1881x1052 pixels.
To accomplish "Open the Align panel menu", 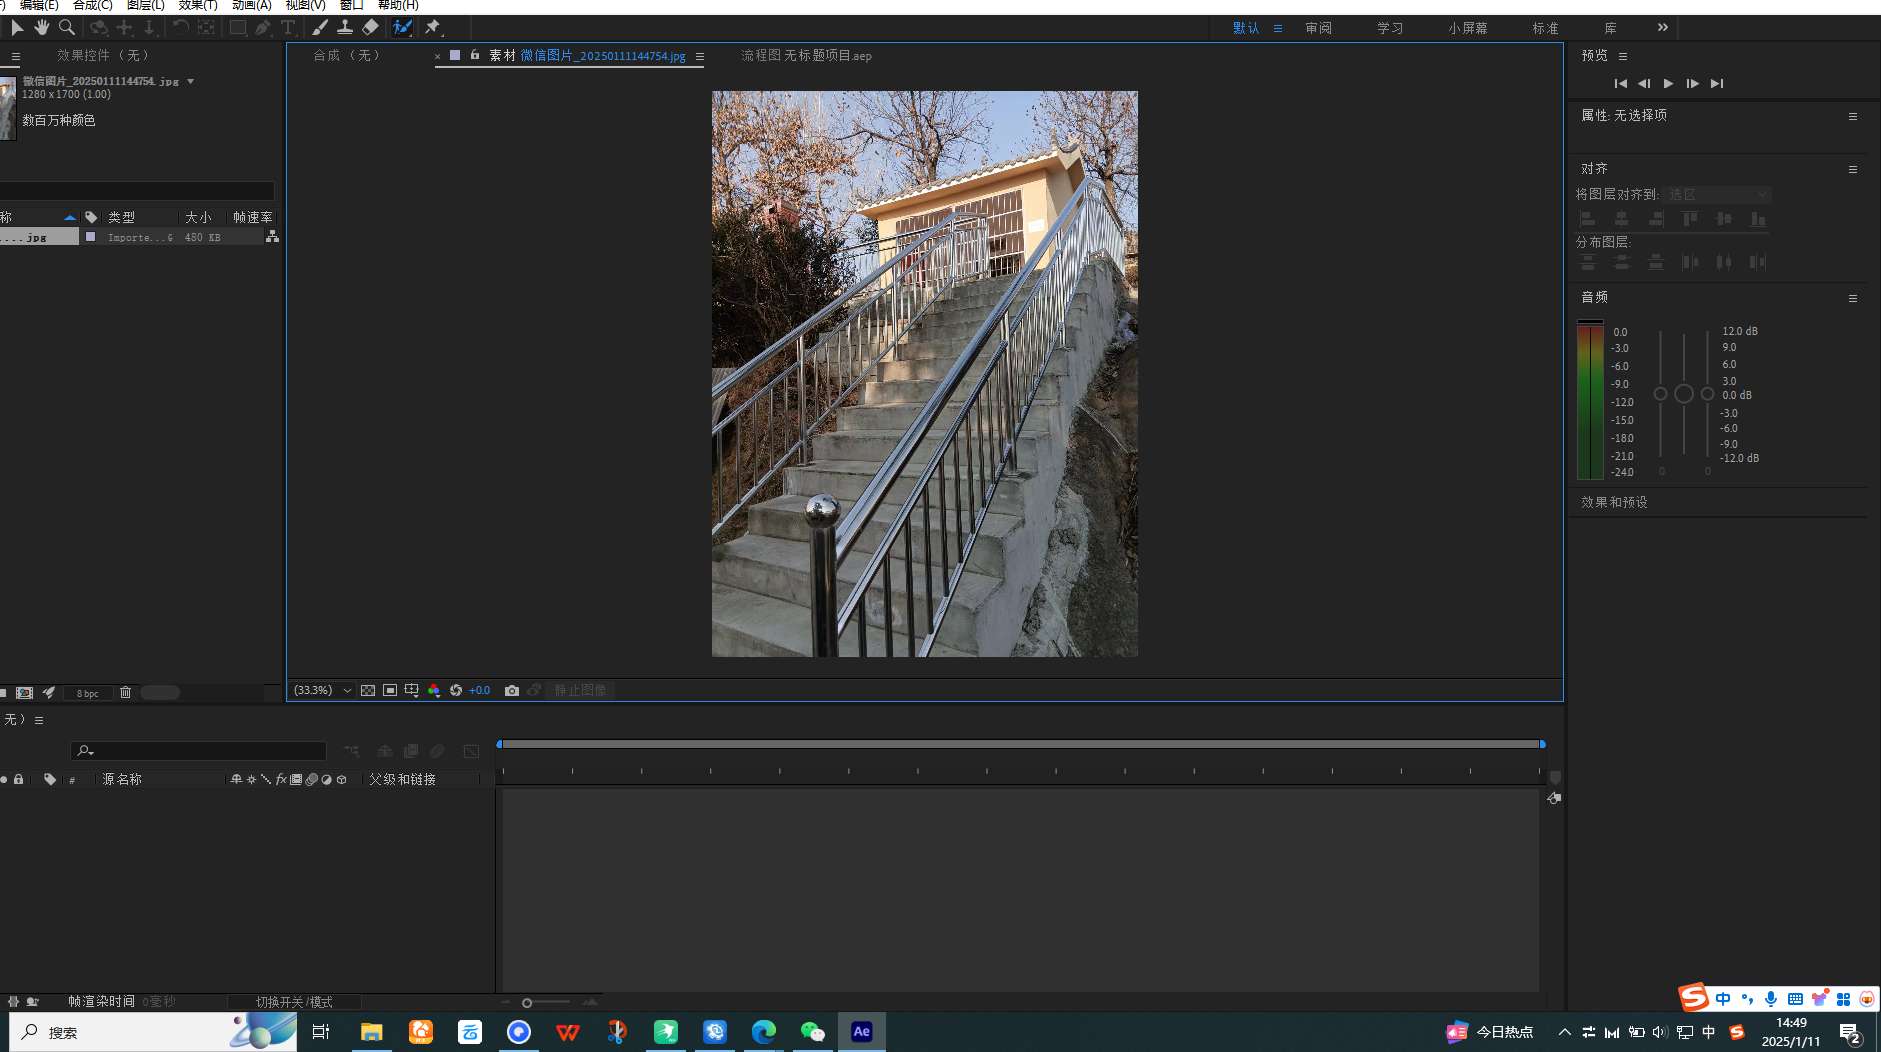I will coord(1853,169).
